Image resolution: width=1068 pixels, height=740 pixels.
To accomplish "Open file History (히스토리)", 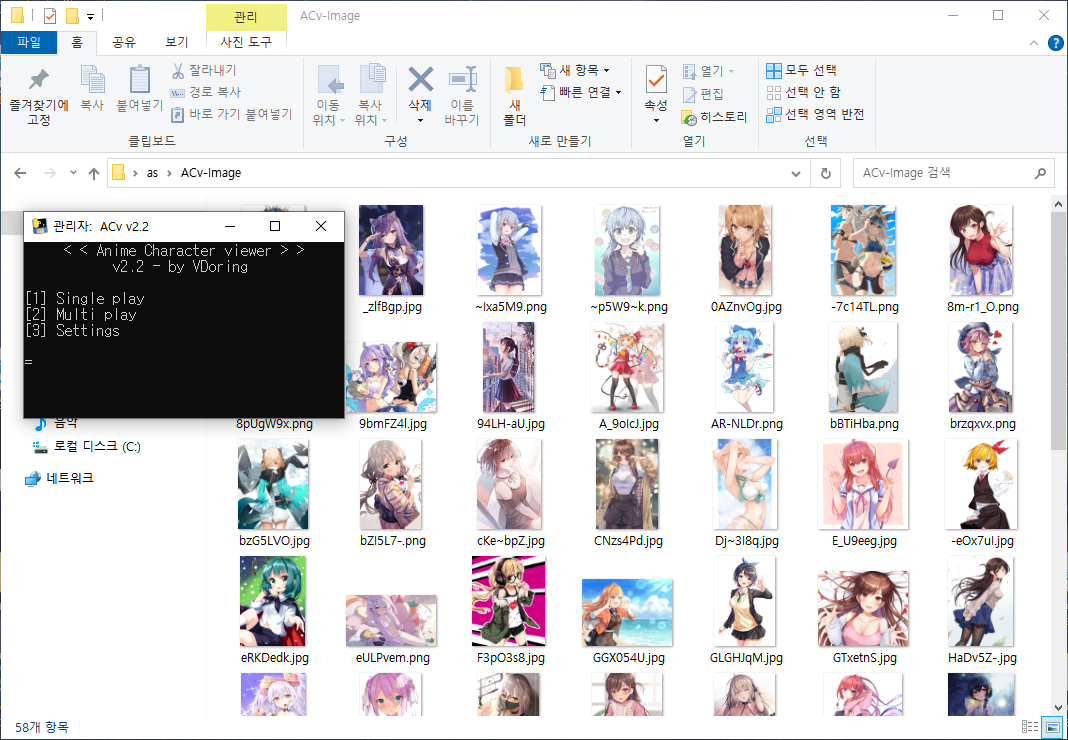I will click(x=714, y=117).
